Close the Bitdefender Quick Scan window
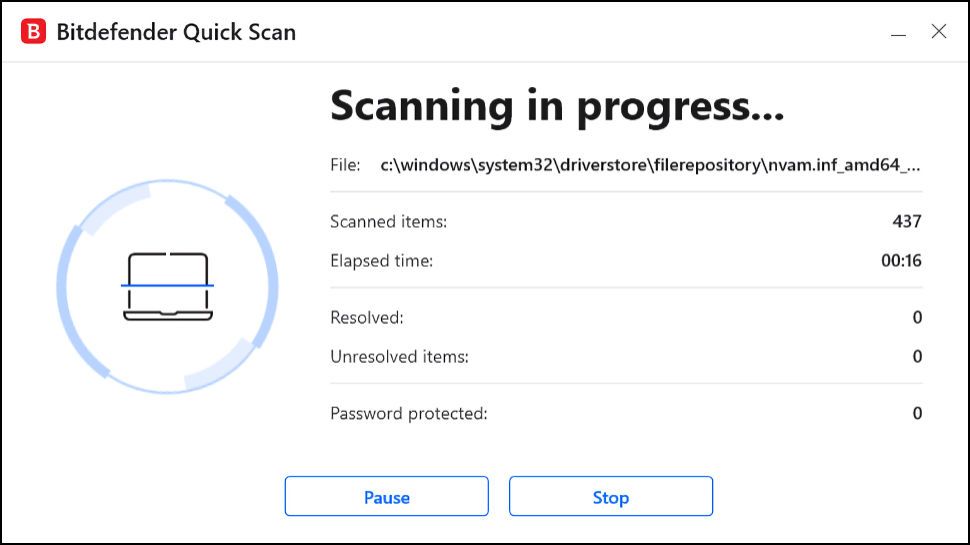Viewport: 970px width, 545px height. coord(939,32)
